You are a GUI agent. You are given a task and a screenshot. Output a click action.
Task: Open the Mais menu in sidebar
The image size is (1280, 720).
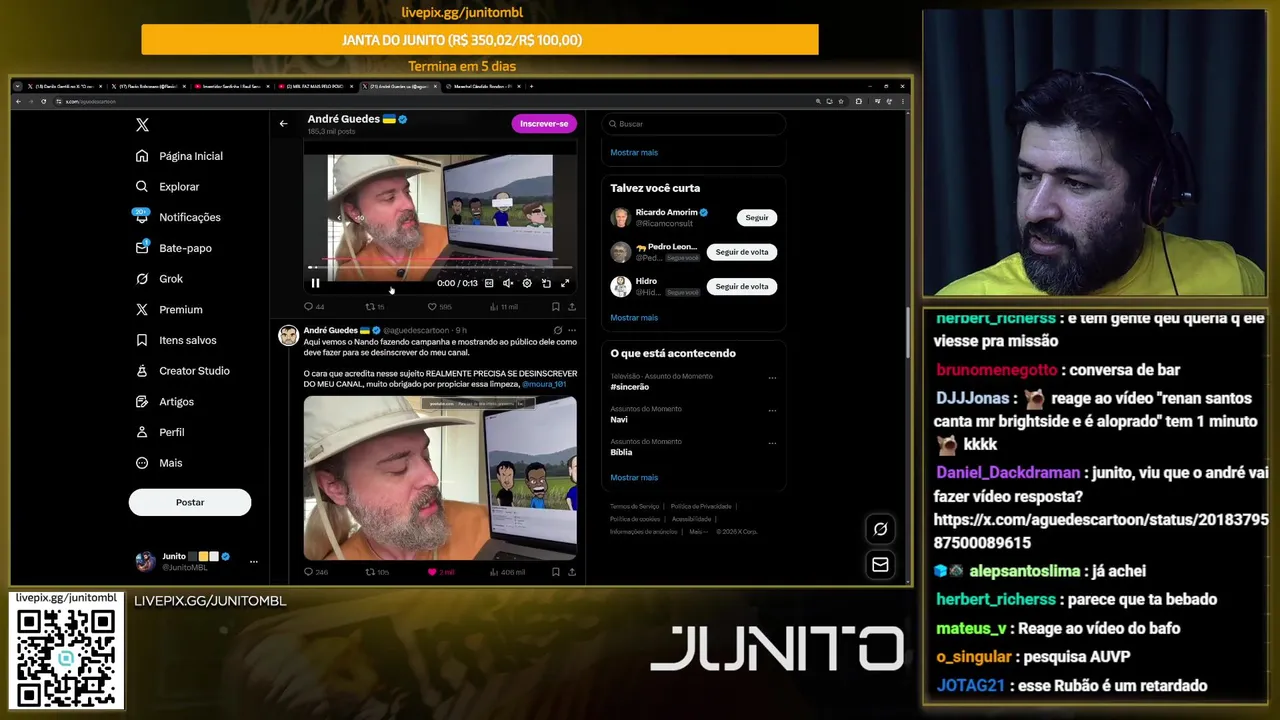[x=160, y=463]
